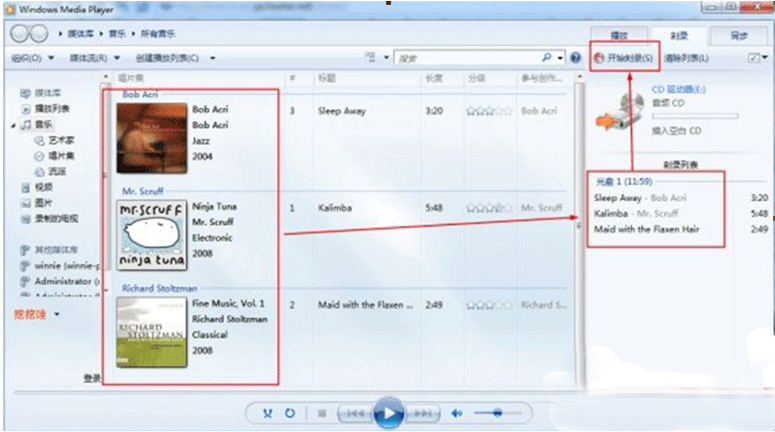775x432 pixels.
Task: Select Maid with the Flaxen Hair in burn list
Action: click(646, 229)
